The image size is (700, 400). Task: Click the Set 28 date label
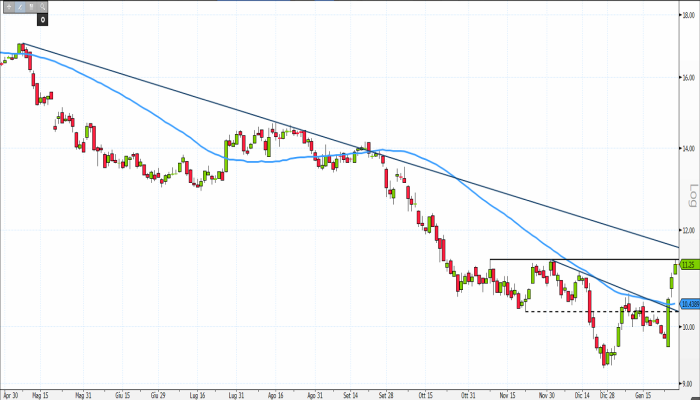point(386,395)
